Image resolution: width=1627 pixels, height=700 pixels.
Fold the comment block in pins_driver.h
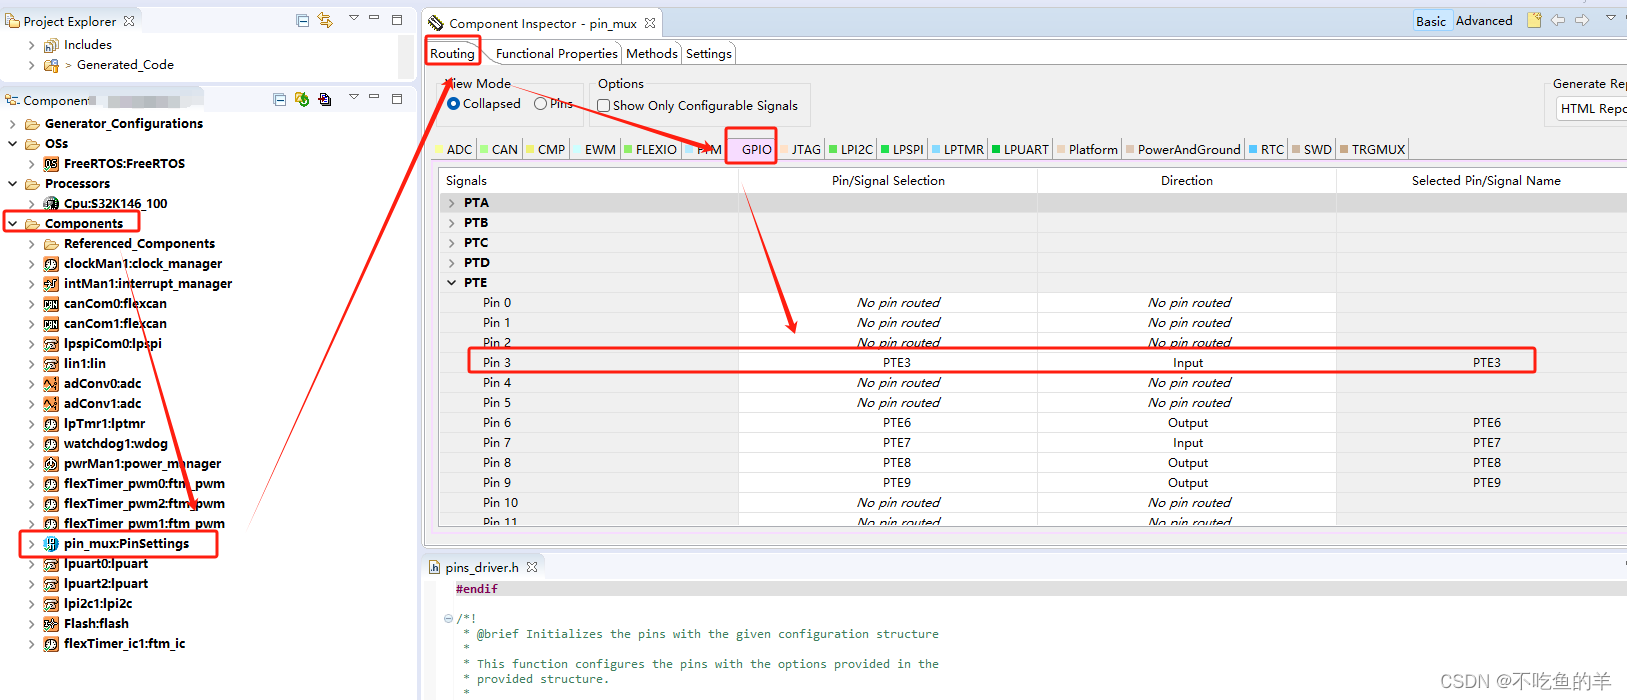click(x=448, y=618)
